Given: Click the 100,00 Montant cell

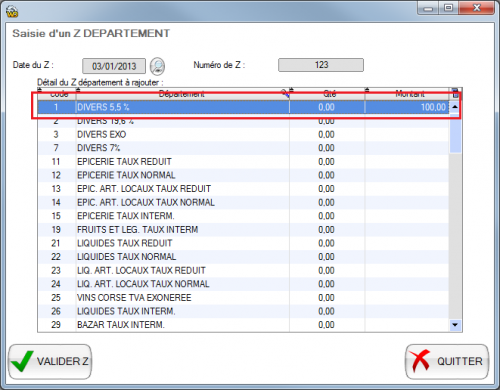Looking at the screenshot, I should (407, 107).
